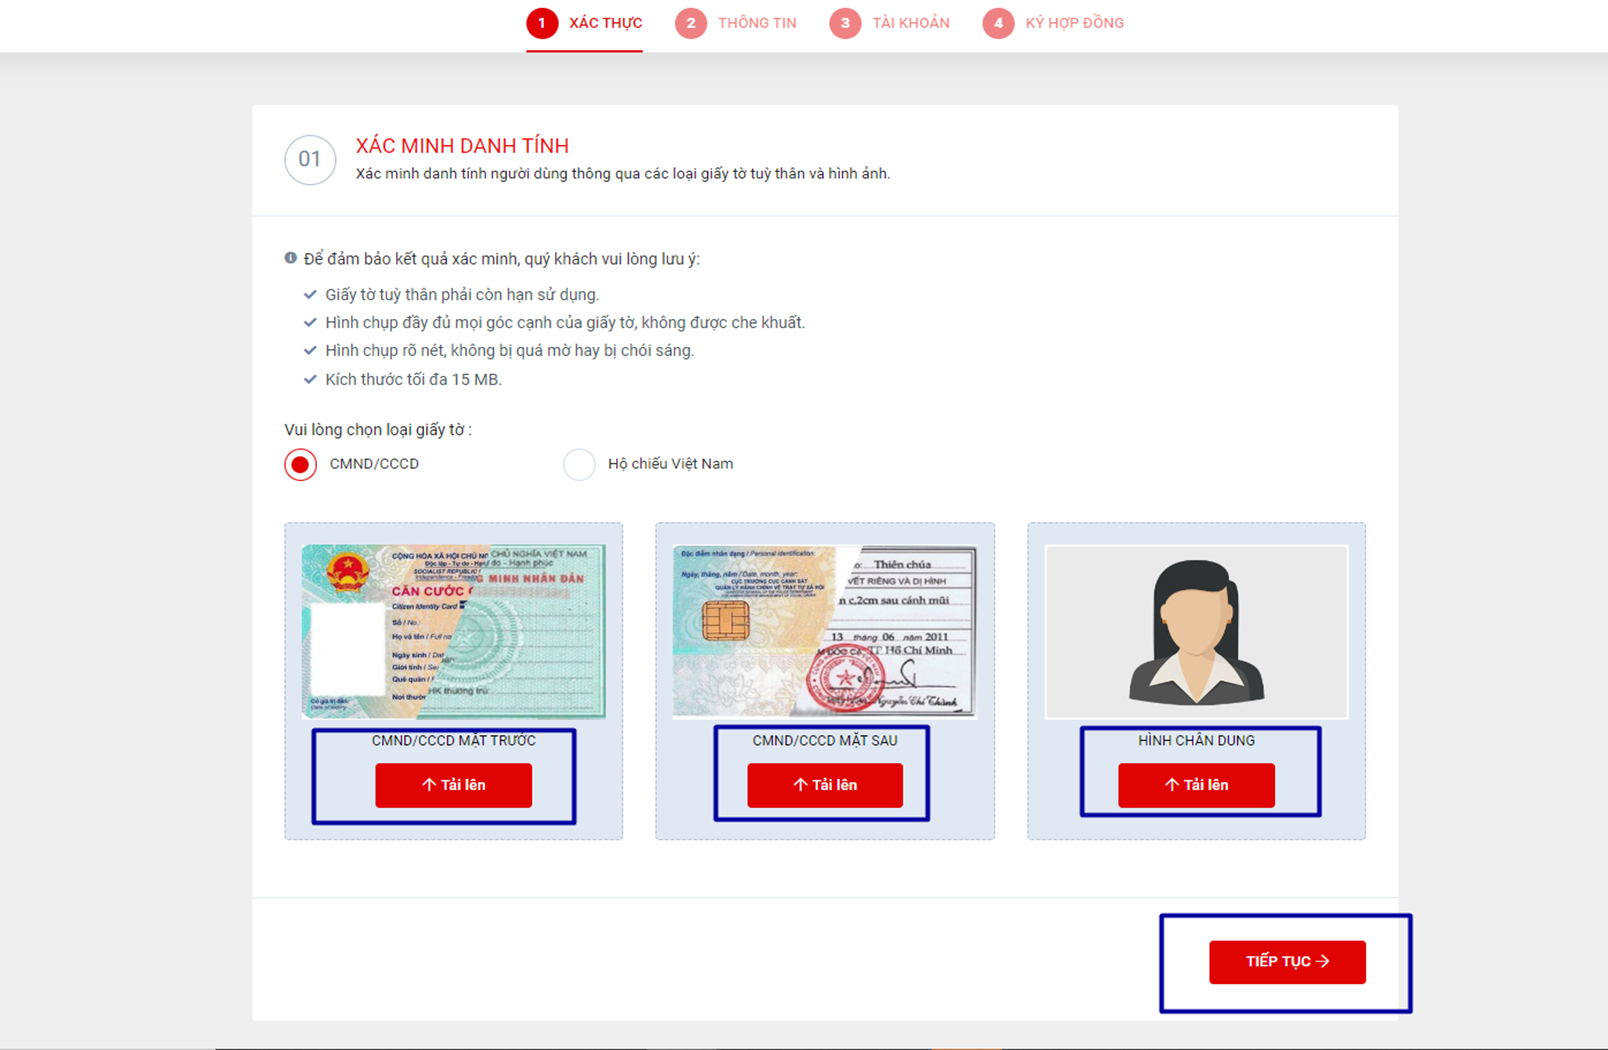Click the portrait avatar placeholder image
Screen dimensions: 1608x1050
(1197, 632)
